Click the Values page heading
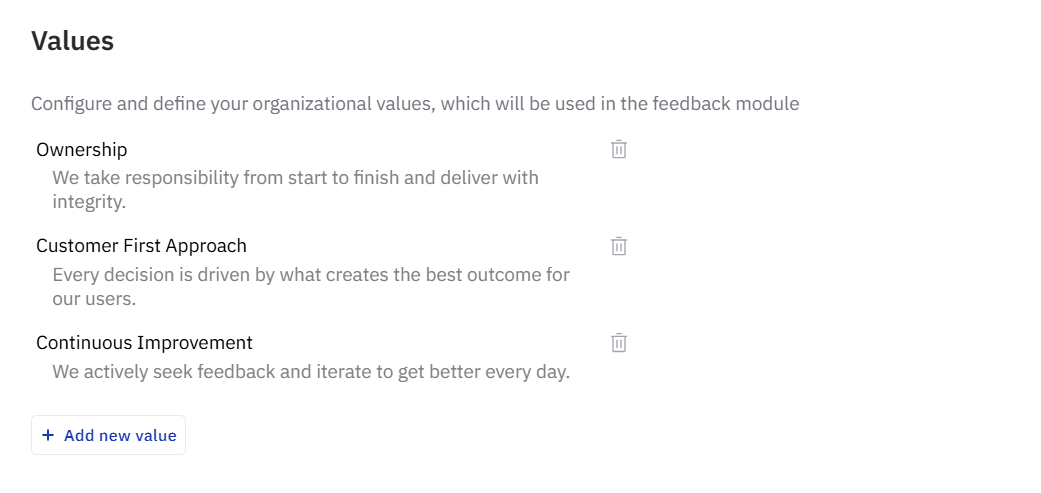This screenshot has height=493, width=1041. 72,41
